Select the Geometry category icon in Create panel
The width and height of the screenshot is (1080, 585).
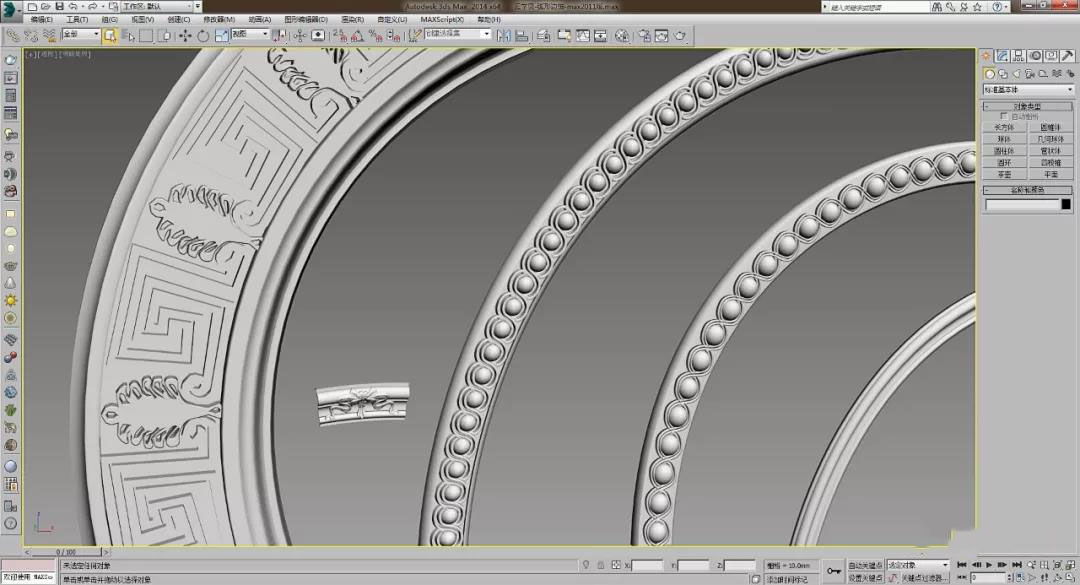tap(989, 74)
